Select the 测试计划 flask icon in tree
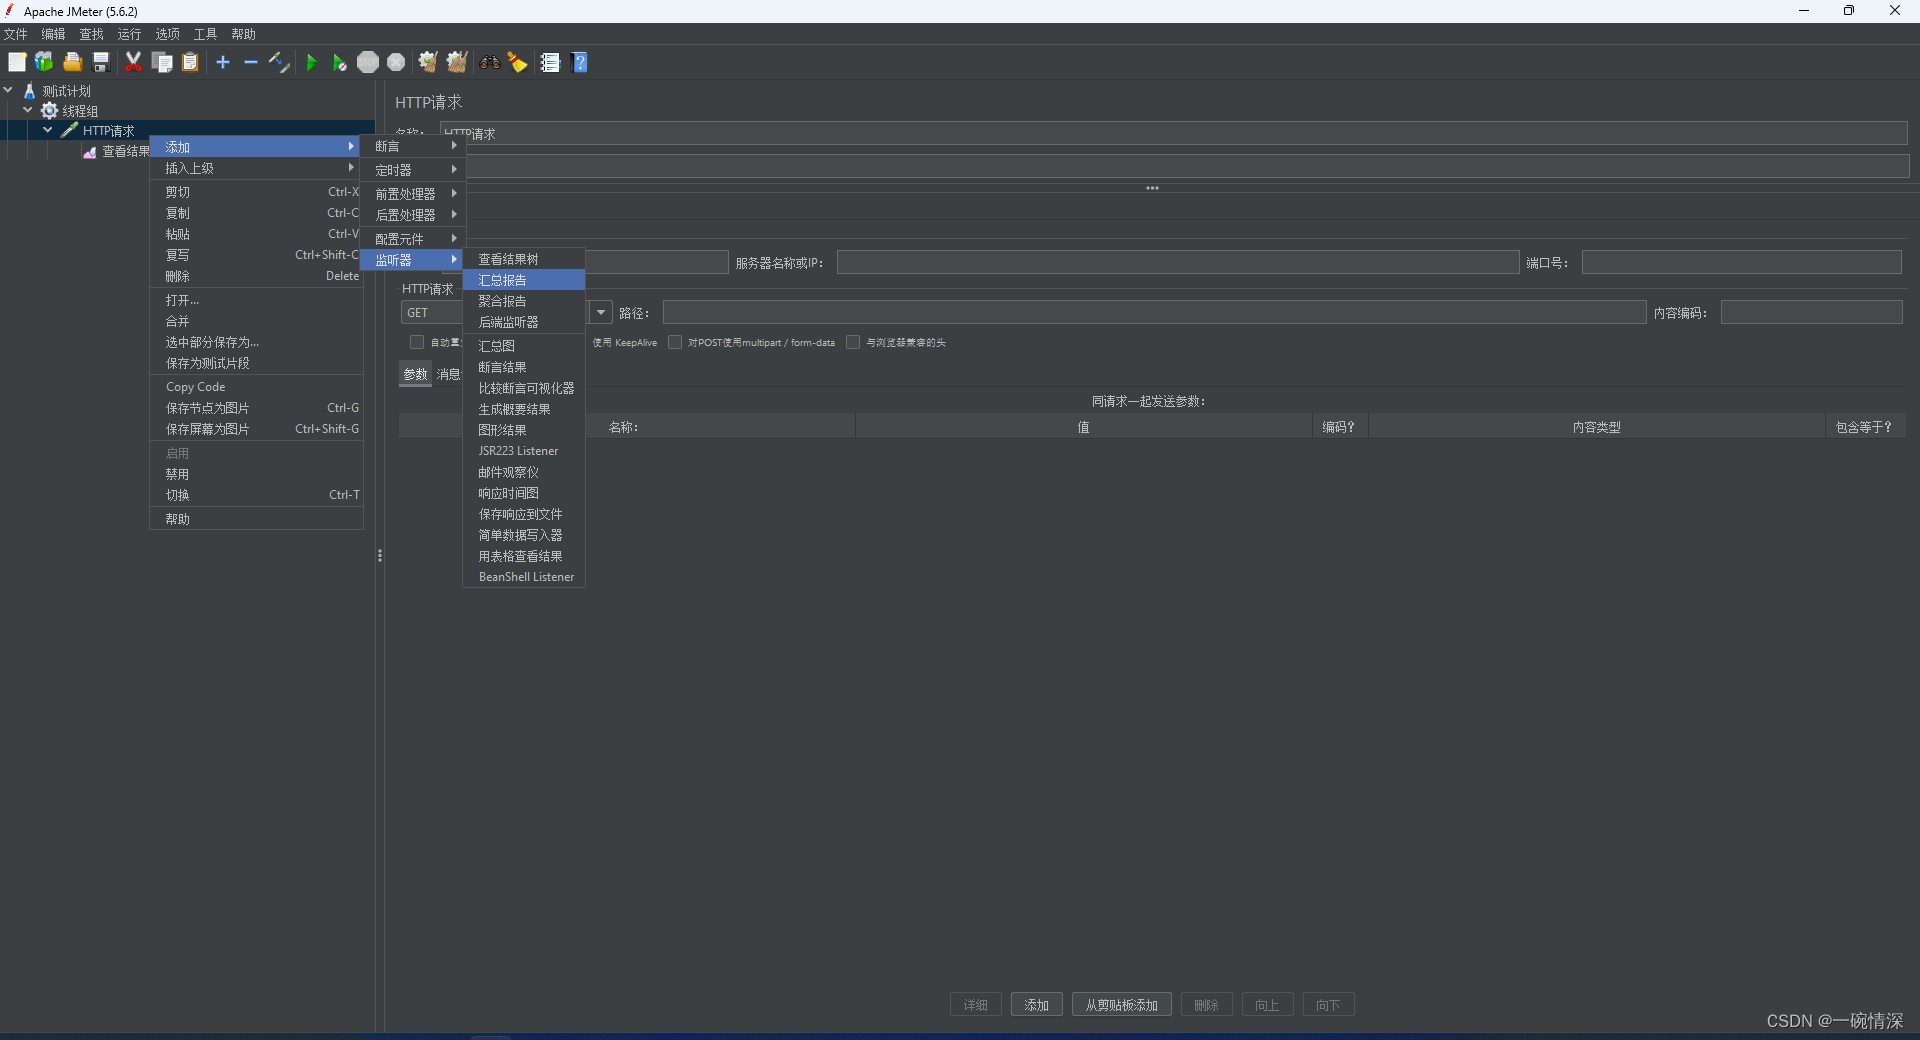This screenshot has width=1920, height=1040. click(29, 90)
